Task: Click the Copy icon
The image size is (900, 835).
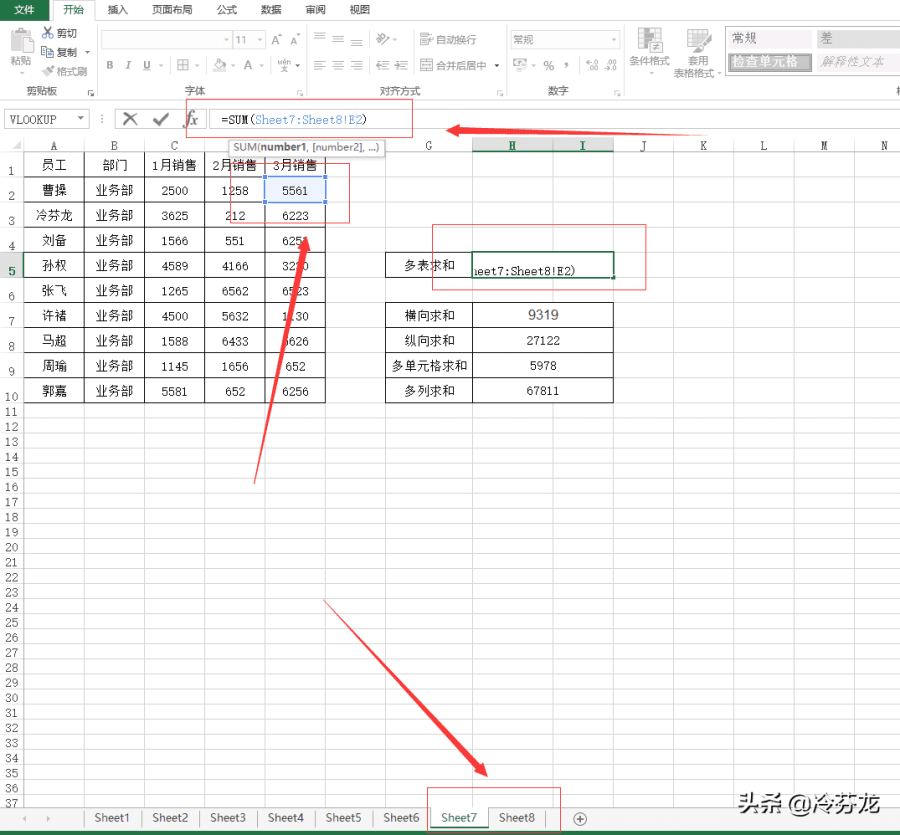Action: coord(48,52)
